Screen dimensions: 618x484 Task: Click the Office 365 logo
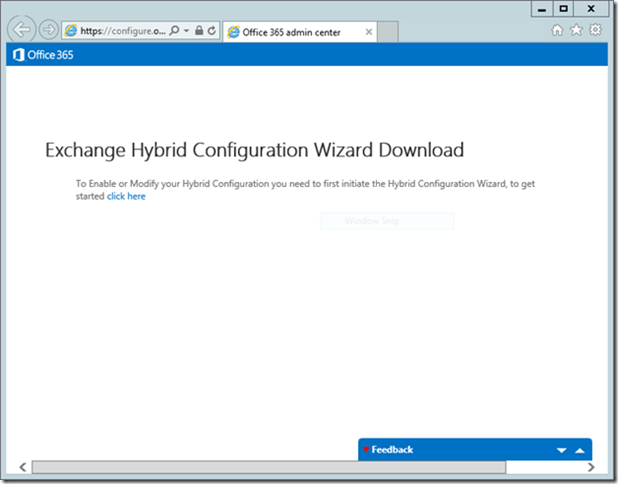[43, 55]
